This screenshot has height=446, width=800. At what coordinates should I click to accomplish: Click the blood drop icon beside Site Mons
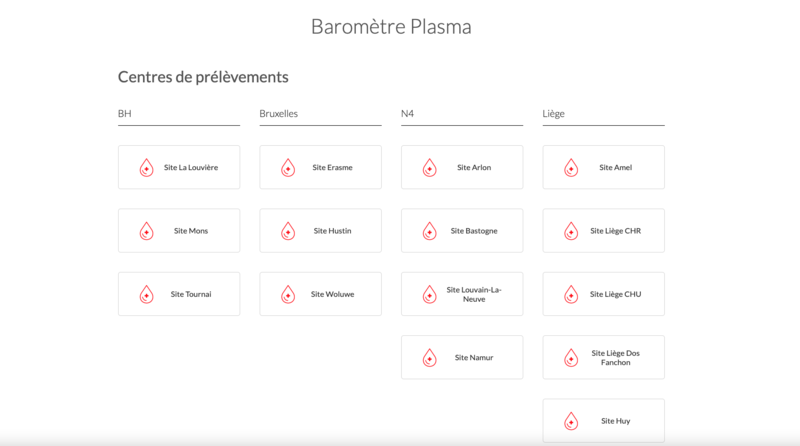click(x=146, y=231)
